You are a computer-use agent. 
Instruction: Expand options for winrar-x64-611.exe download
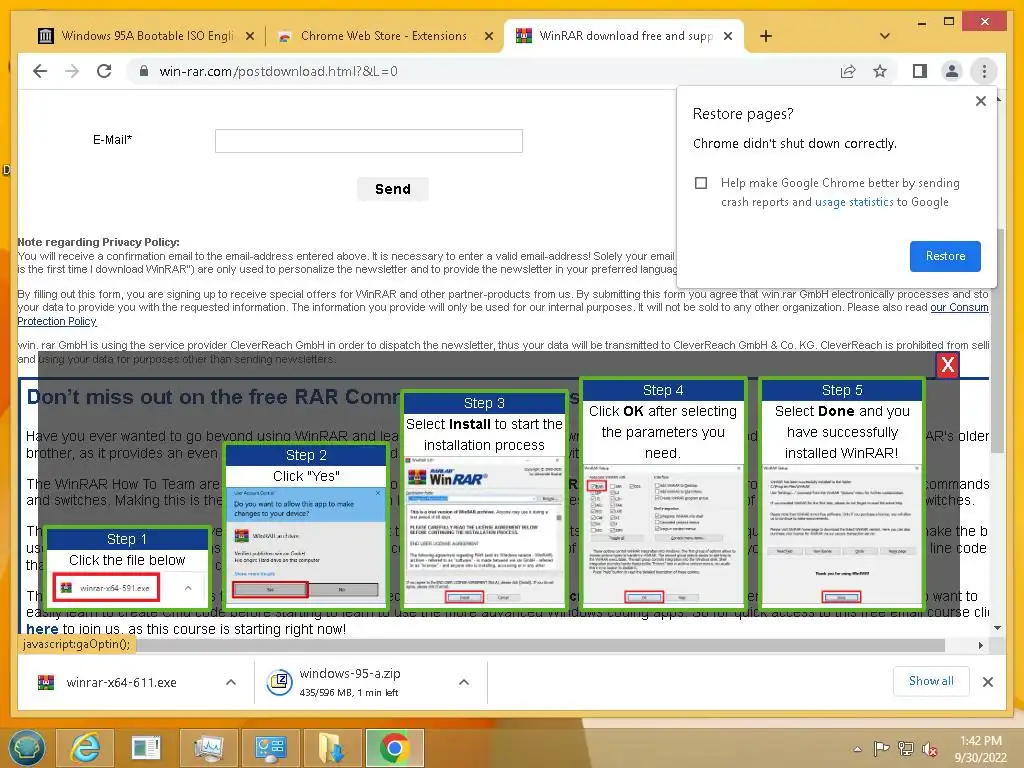tap(231, 682)
